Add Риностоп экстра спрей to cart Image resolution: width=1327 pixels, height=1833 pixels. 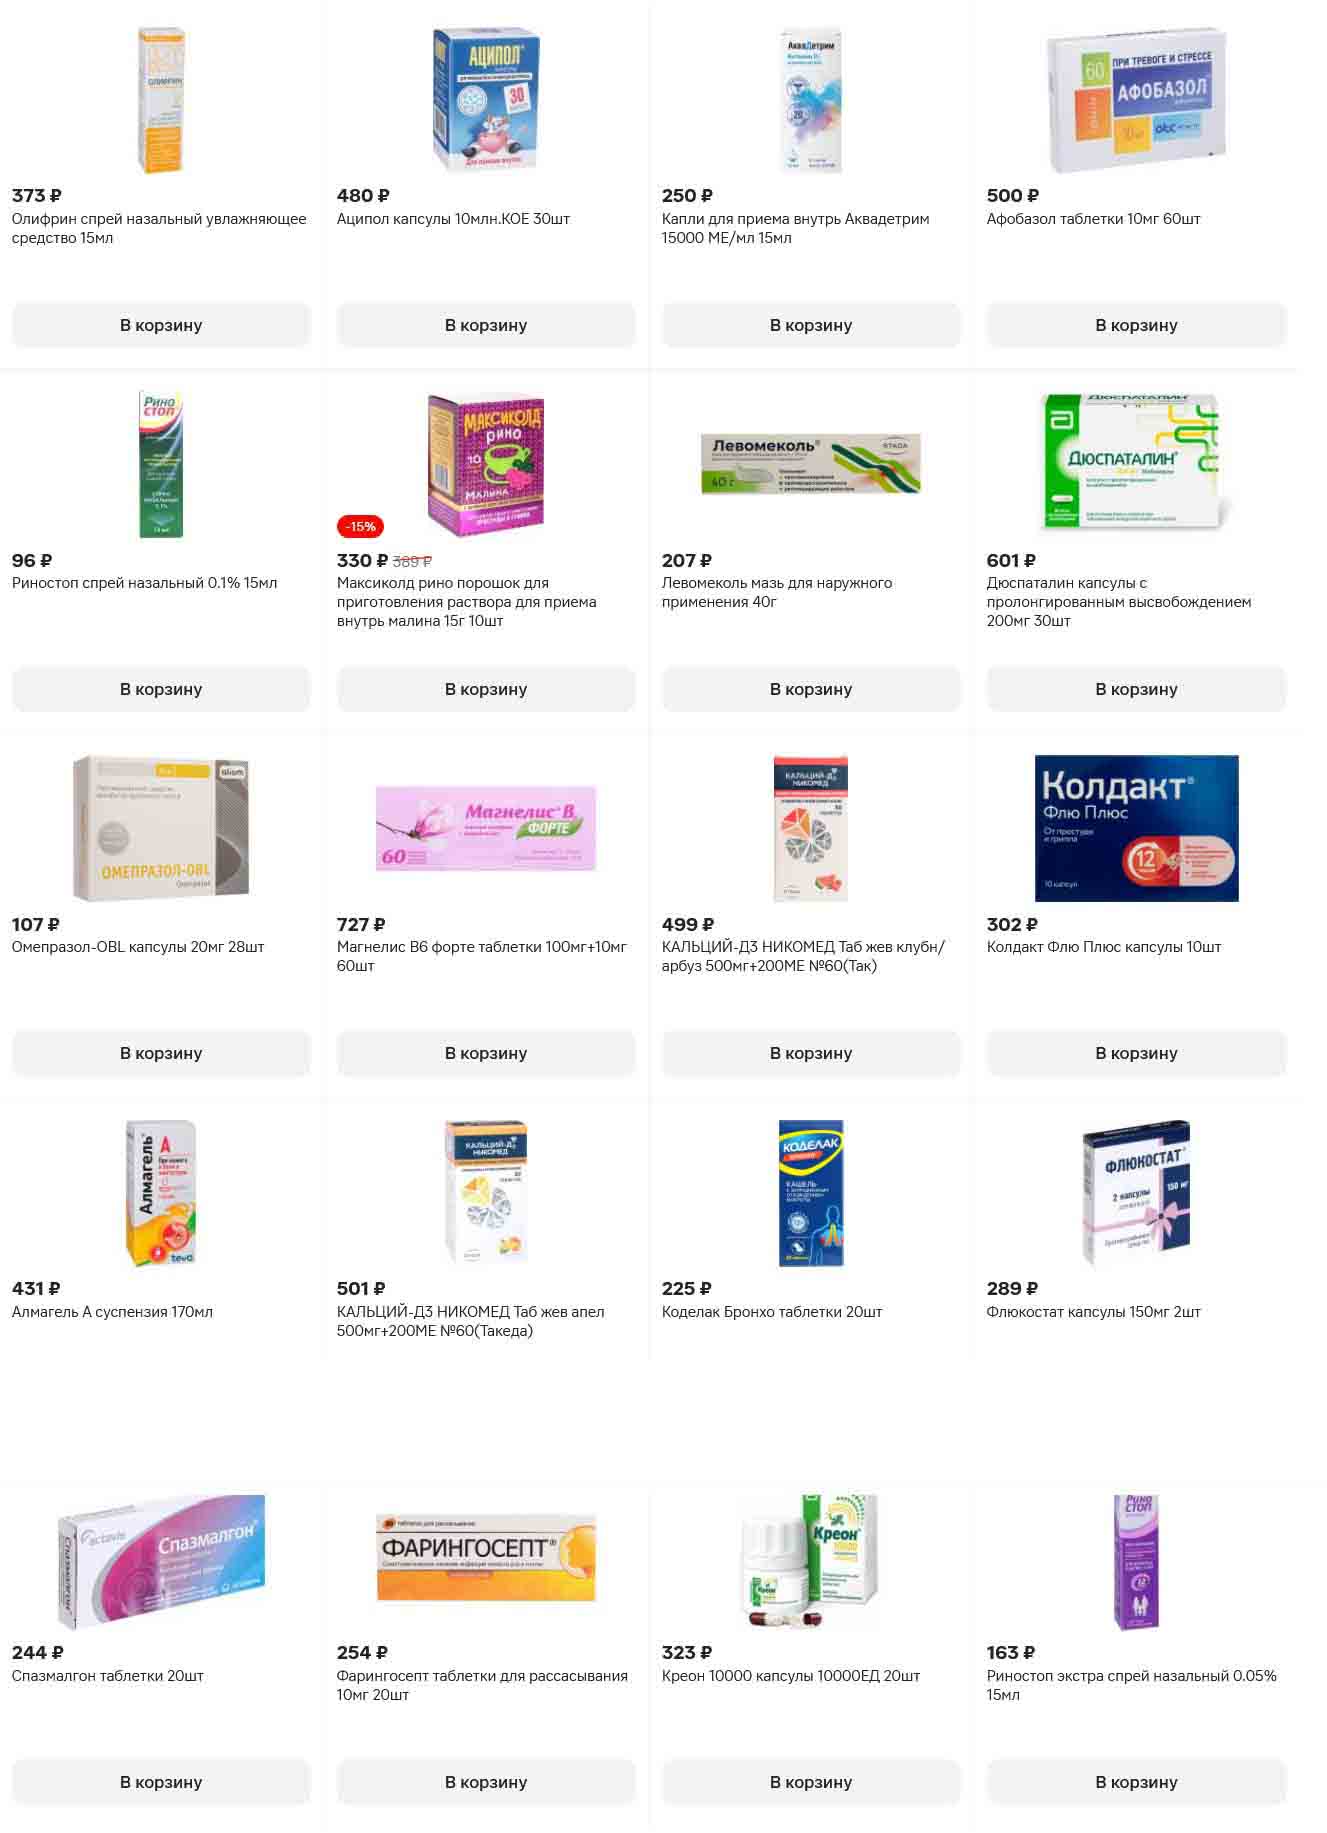click(1136, 1782)
